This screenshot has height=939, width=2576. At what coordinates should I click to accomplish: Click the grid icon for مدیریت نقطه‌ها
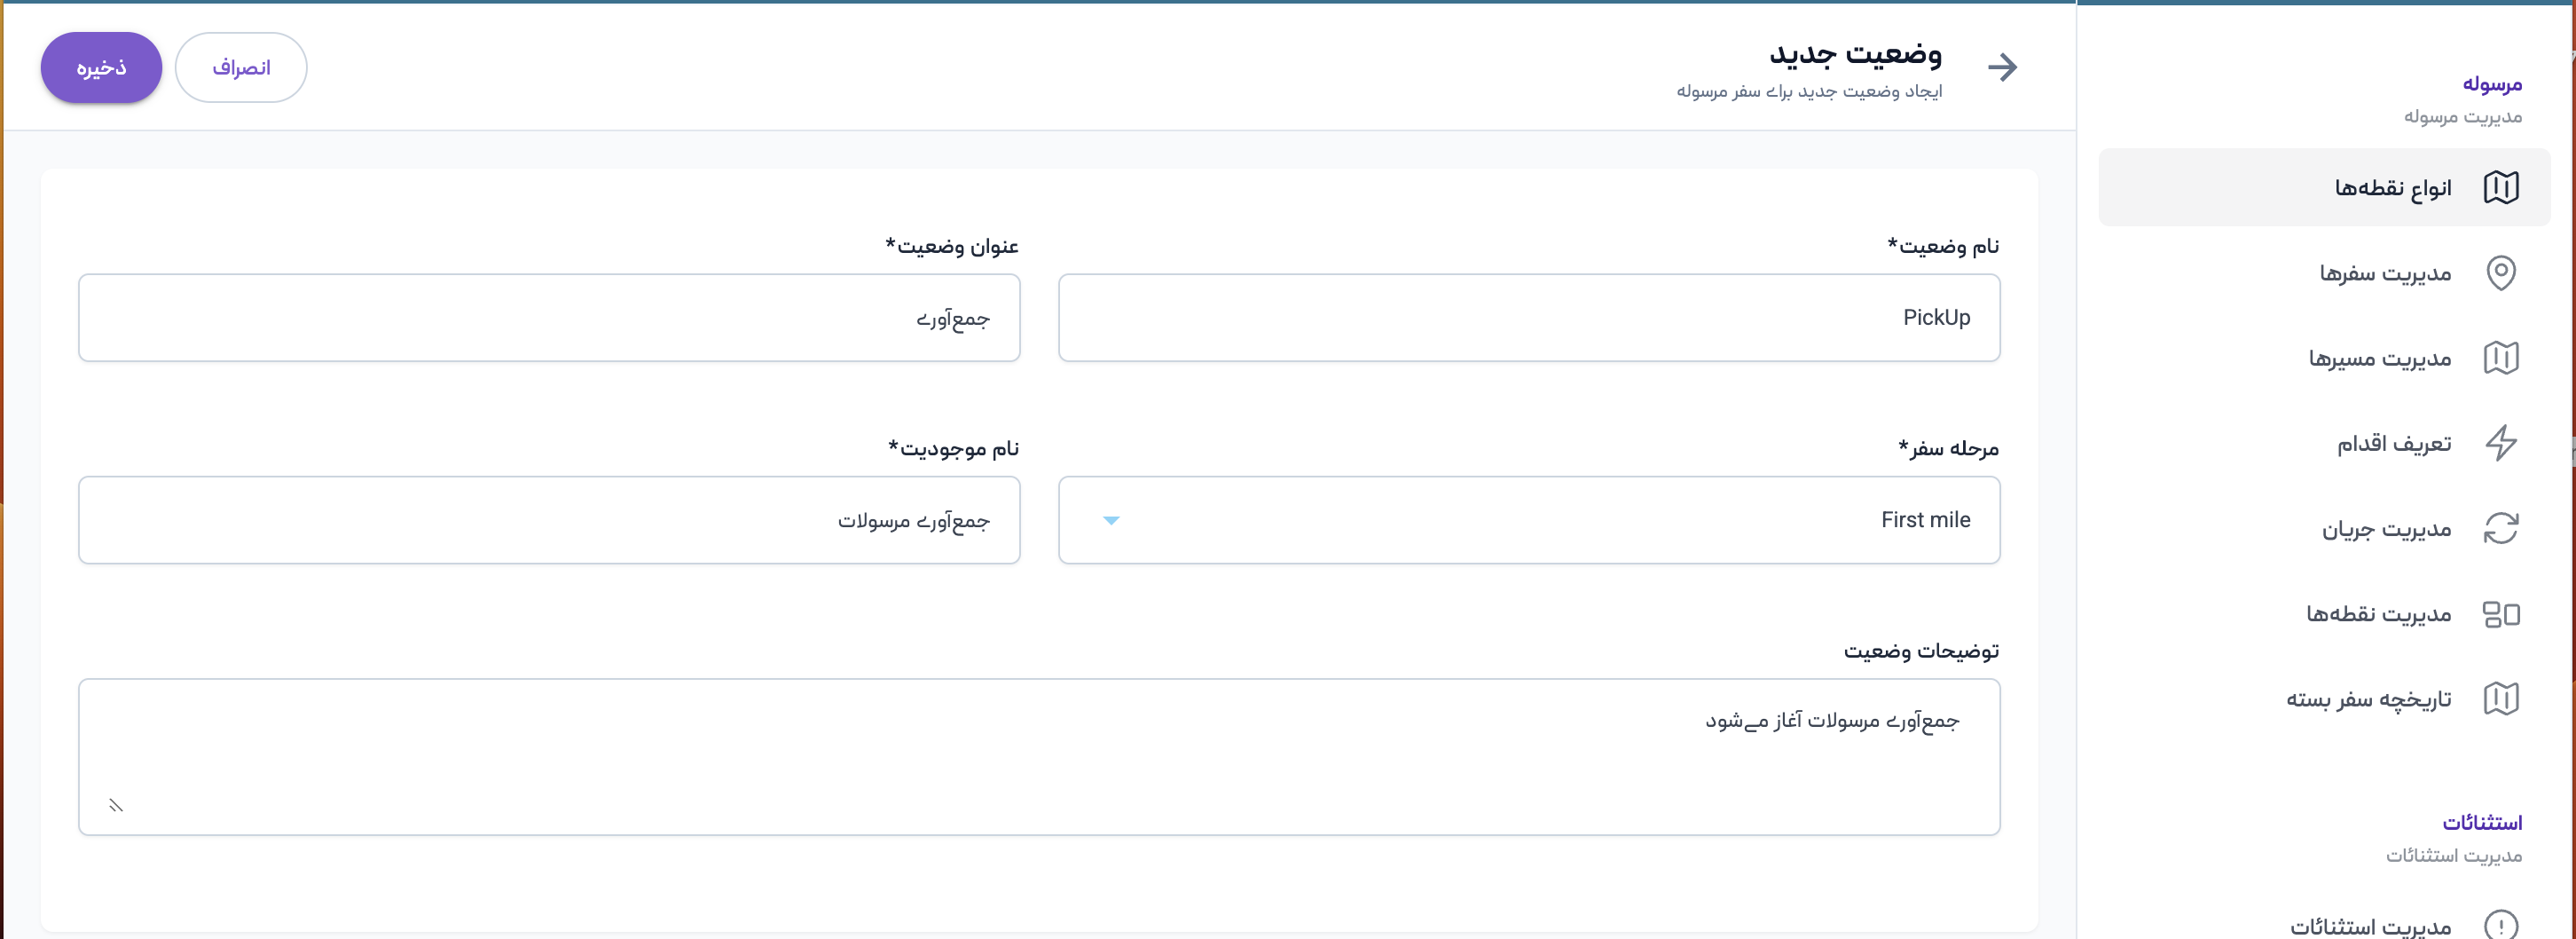tap(2500, 614)
